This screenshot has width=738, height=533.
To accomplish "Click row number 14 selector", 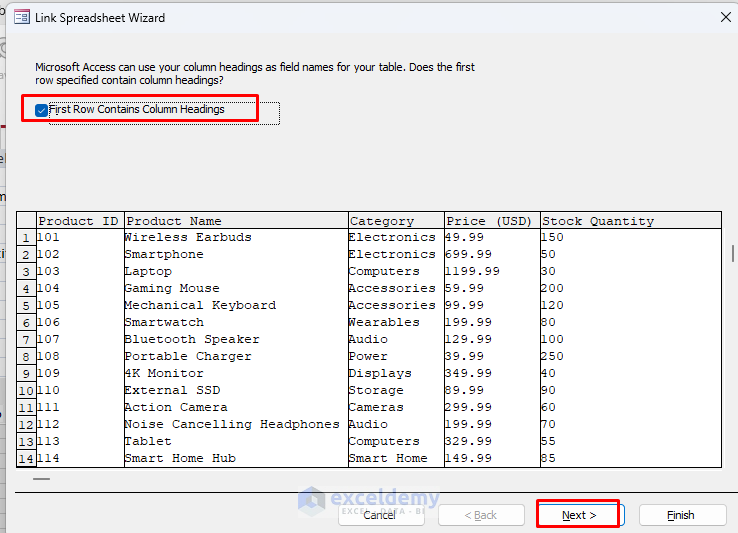I will click(x=26, y=458).
